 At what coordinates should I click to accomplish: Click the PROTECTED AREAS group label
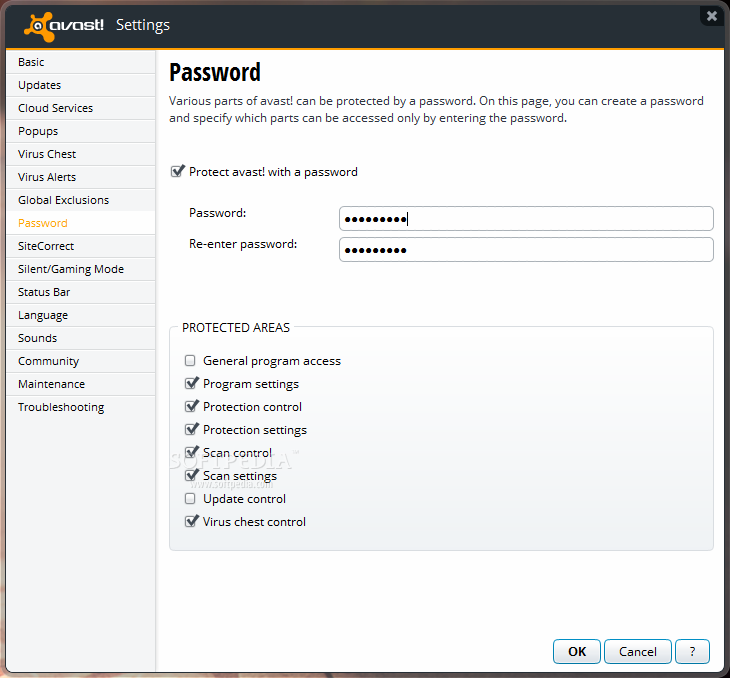click(236, 328)
